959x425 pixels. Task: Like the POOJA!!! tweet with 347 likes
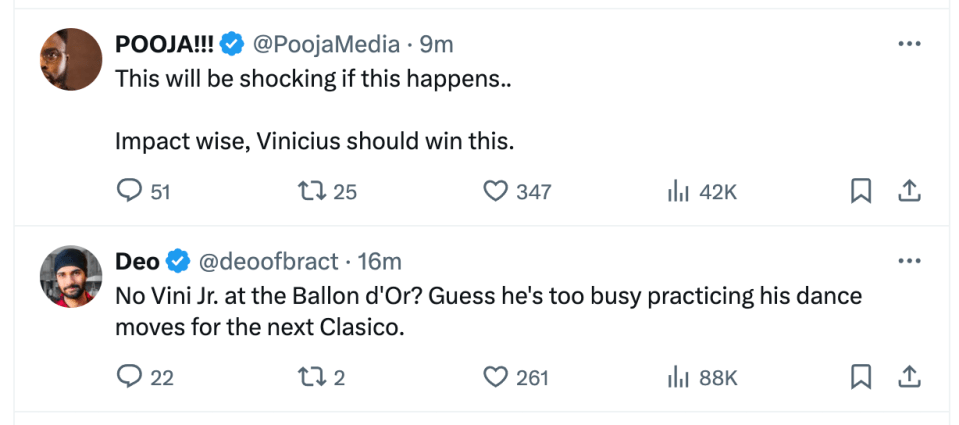(x=495, y=192)
